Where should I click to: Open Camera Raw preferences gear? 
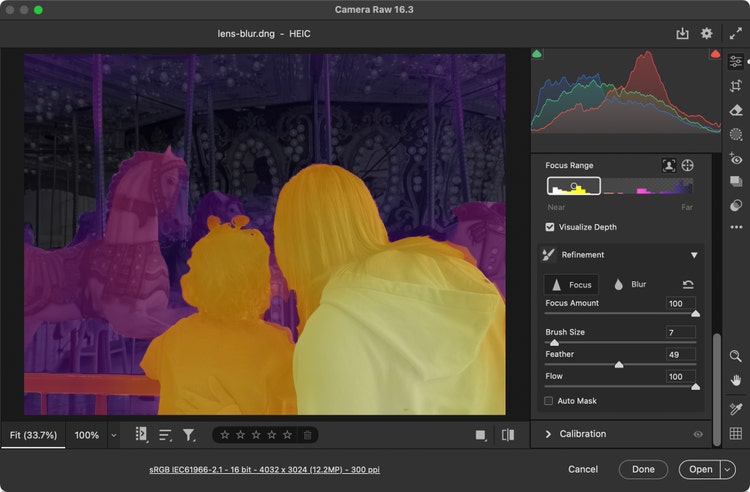tap(707, 33)
